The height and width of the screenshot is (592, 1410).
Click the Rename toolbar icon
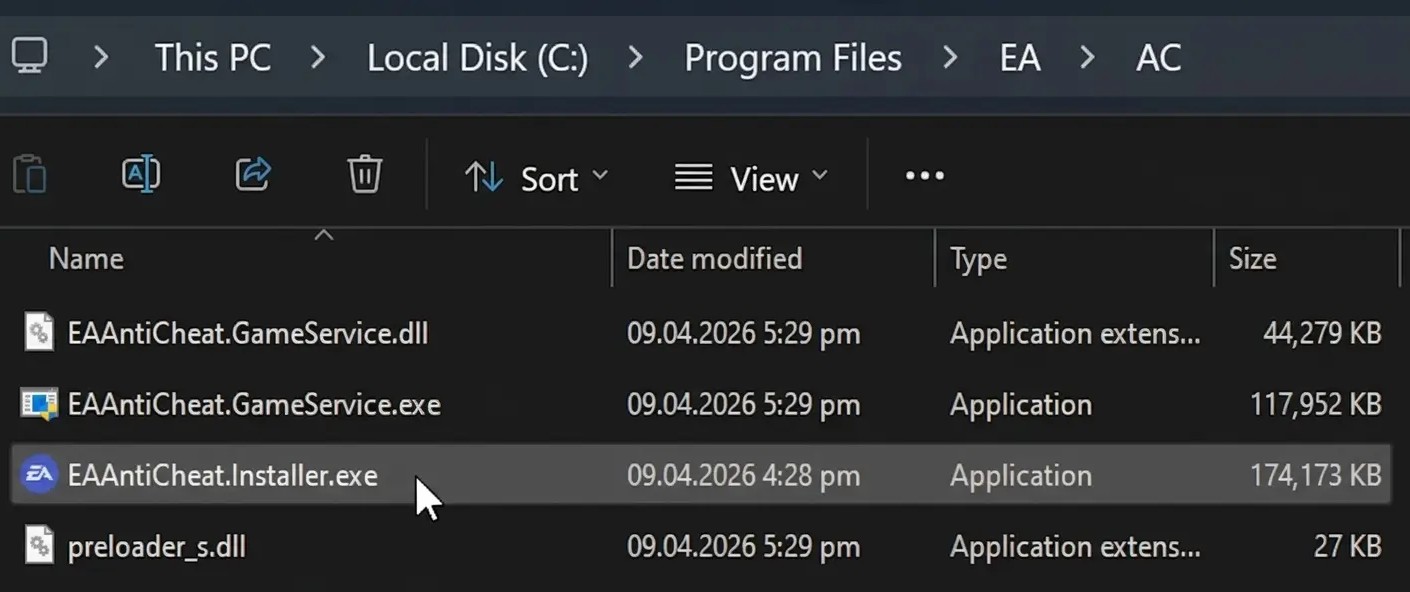point(141,175)
